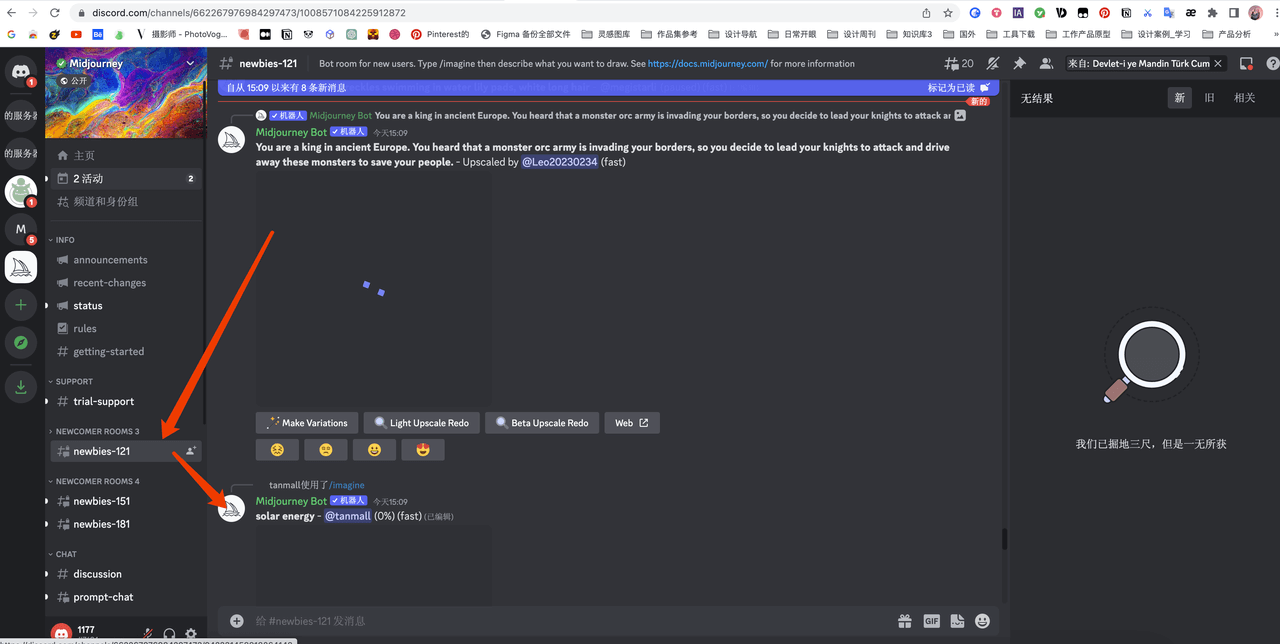This screenshot has width=1280, height=644.
Task: Toggle member list icon in header
Action: [x=1046, y=63]
